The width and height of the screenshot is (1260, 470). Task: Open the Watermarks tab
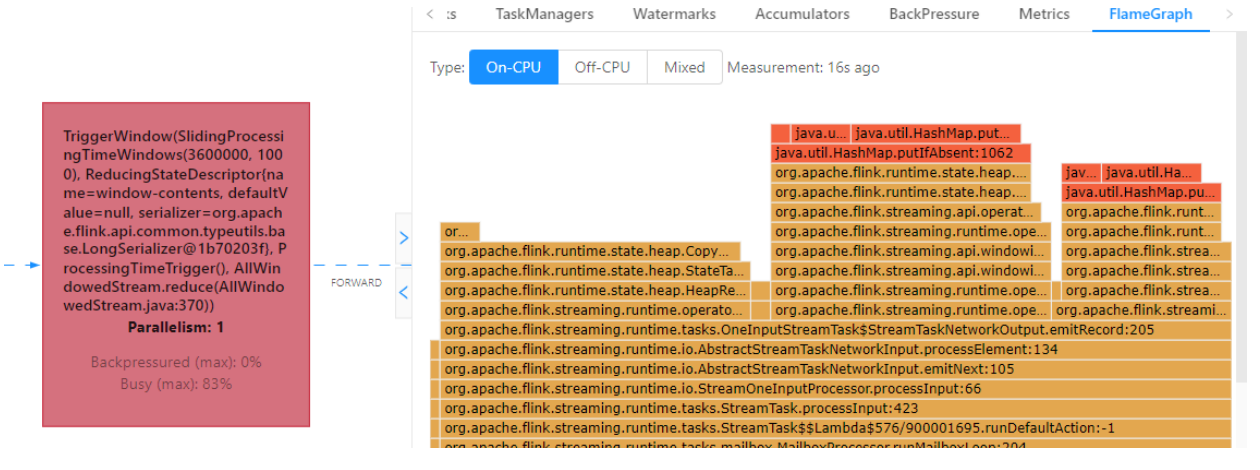(x=674, y=14)
